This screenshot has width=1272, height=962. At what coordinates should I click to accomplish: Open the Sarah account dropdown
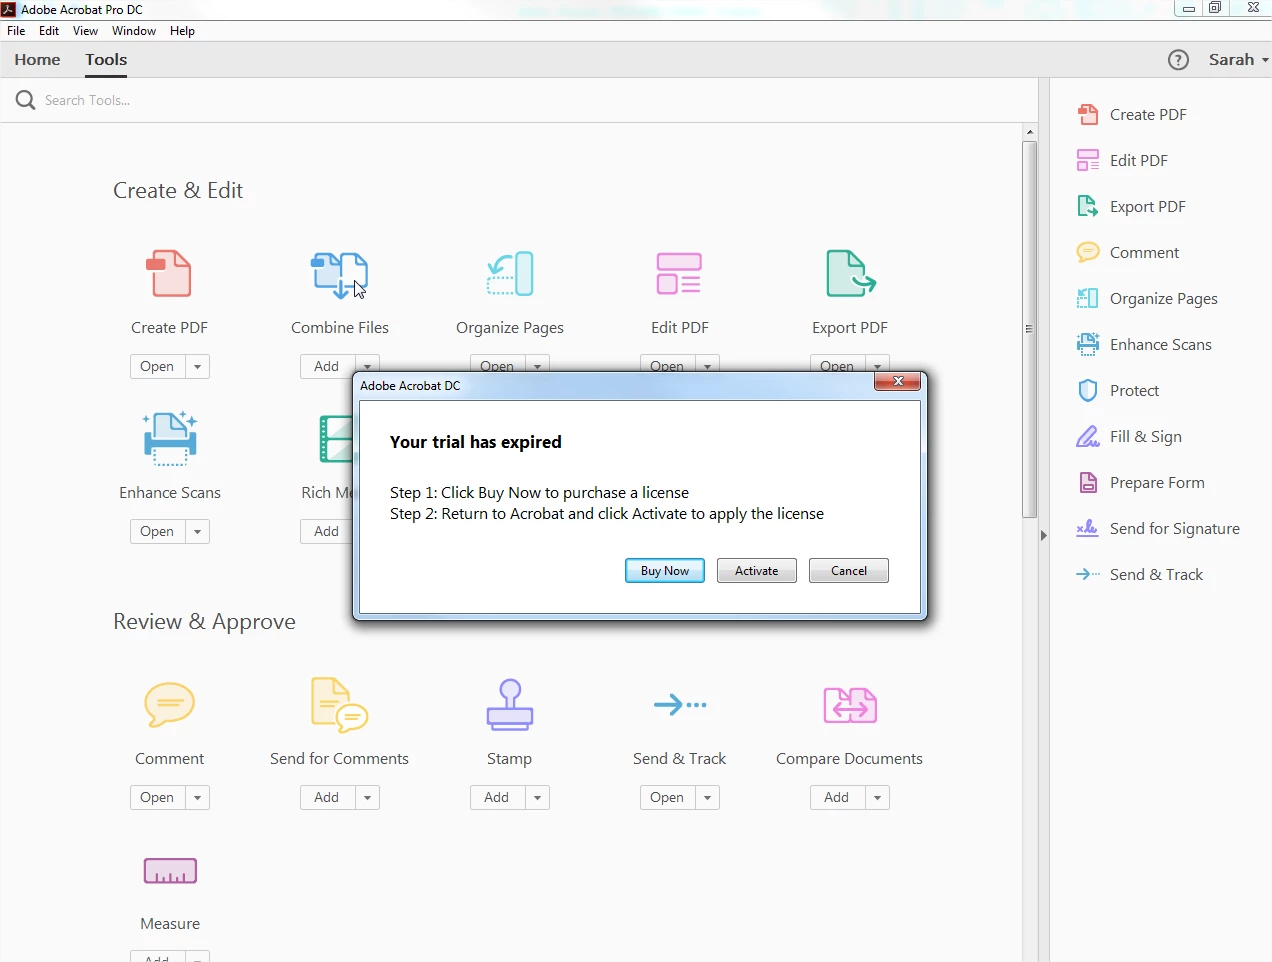[1238, 60]
